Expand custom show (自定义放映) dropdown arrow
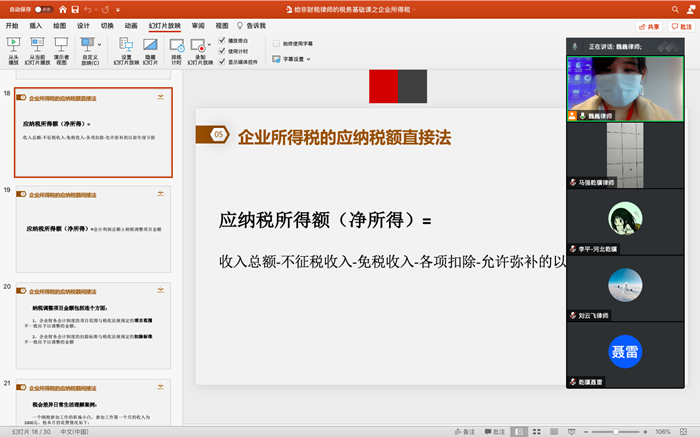 99,45
